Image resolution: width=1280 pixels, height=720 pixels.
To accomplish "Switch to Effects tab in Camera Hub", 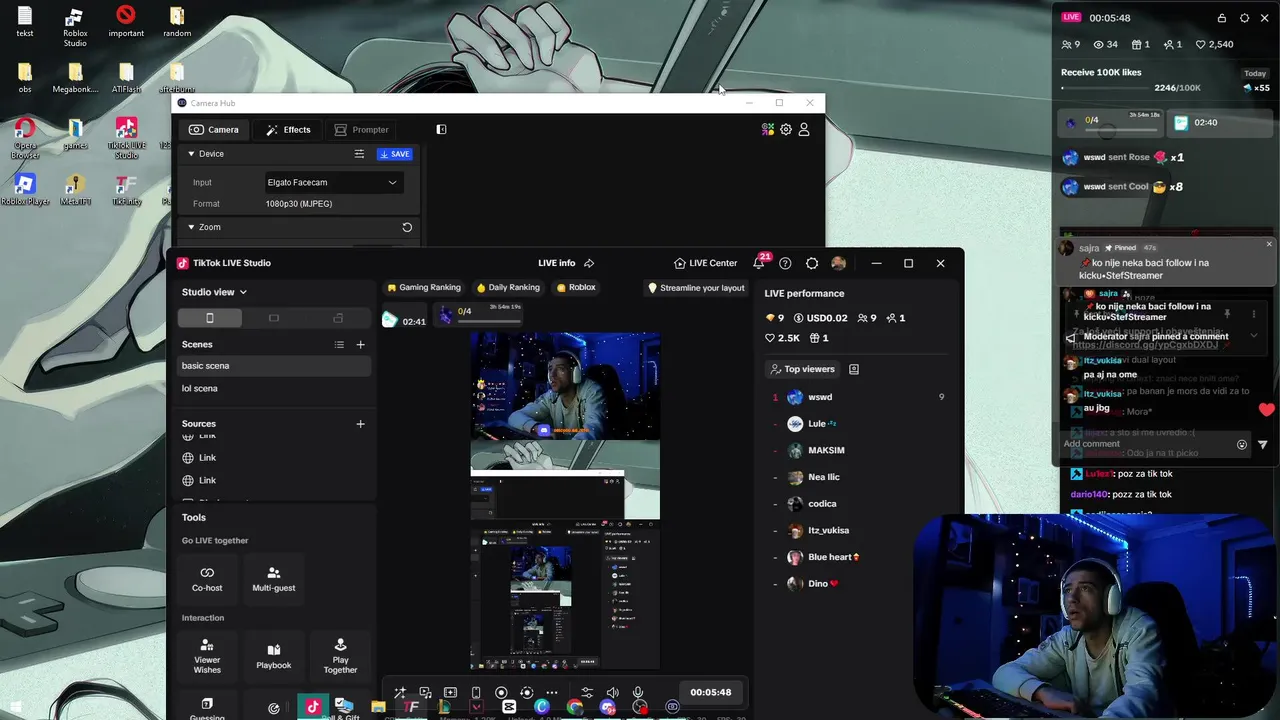I will click(288, 129).
